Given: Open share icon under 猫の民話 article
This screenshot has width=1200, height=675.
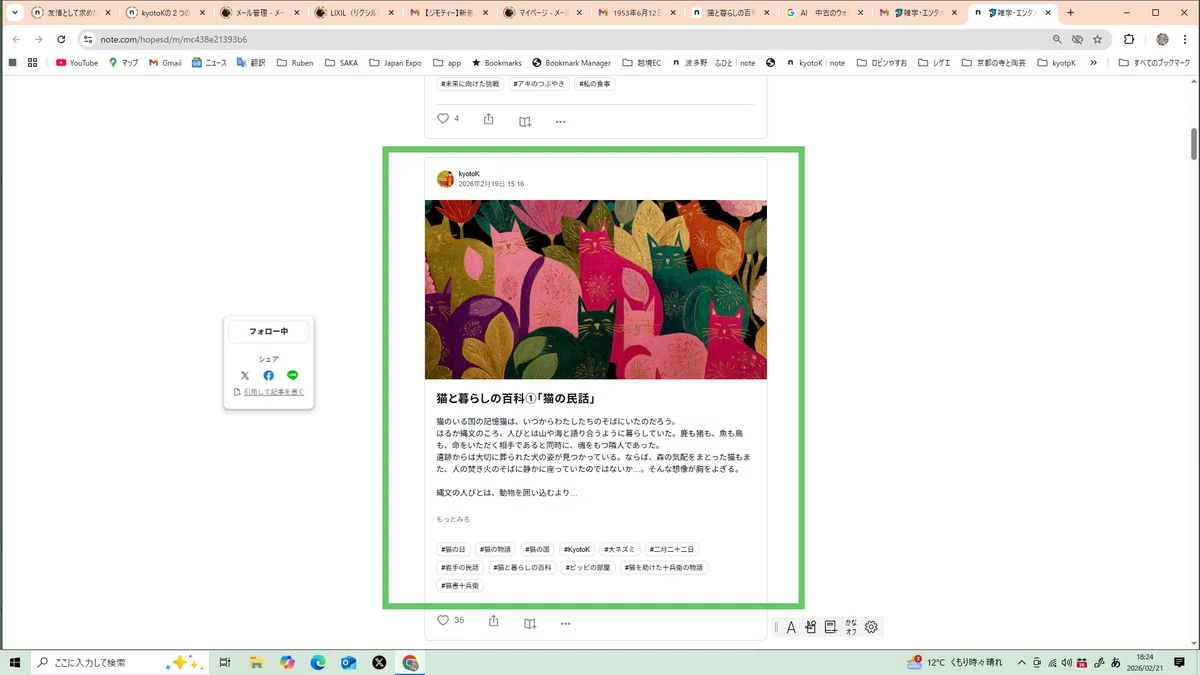Looking at the screenshot, I should (x=494, y=621).
